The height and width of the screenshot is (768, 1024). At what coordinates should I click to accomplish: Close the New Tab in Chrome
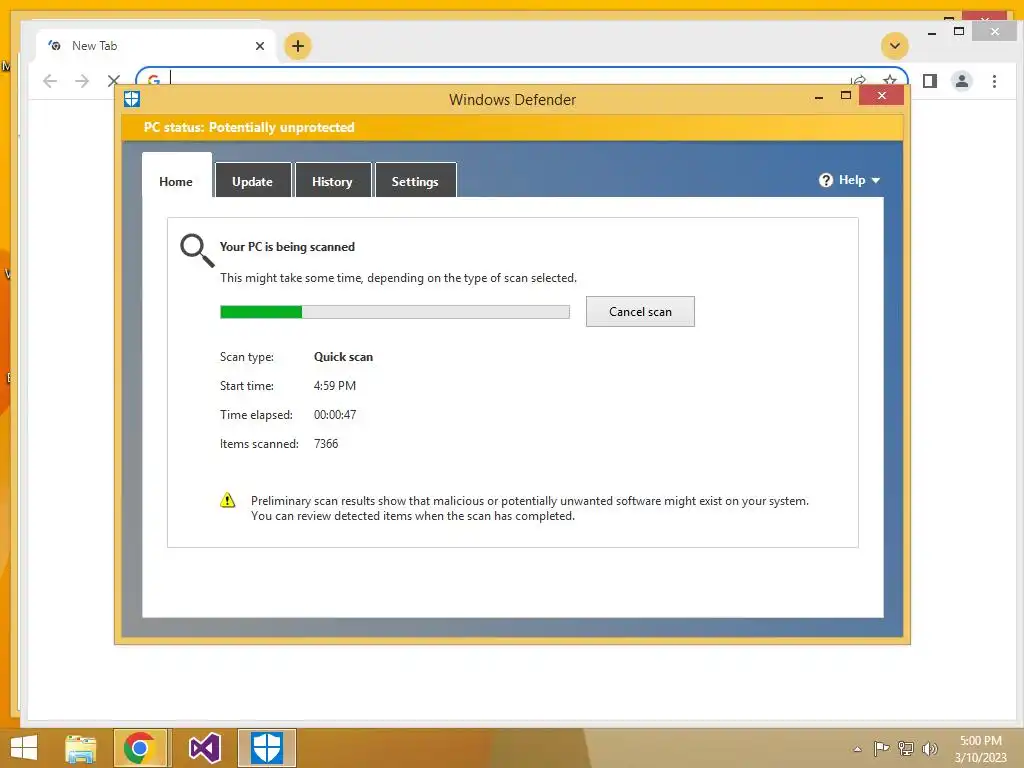[x=260, y=46]
